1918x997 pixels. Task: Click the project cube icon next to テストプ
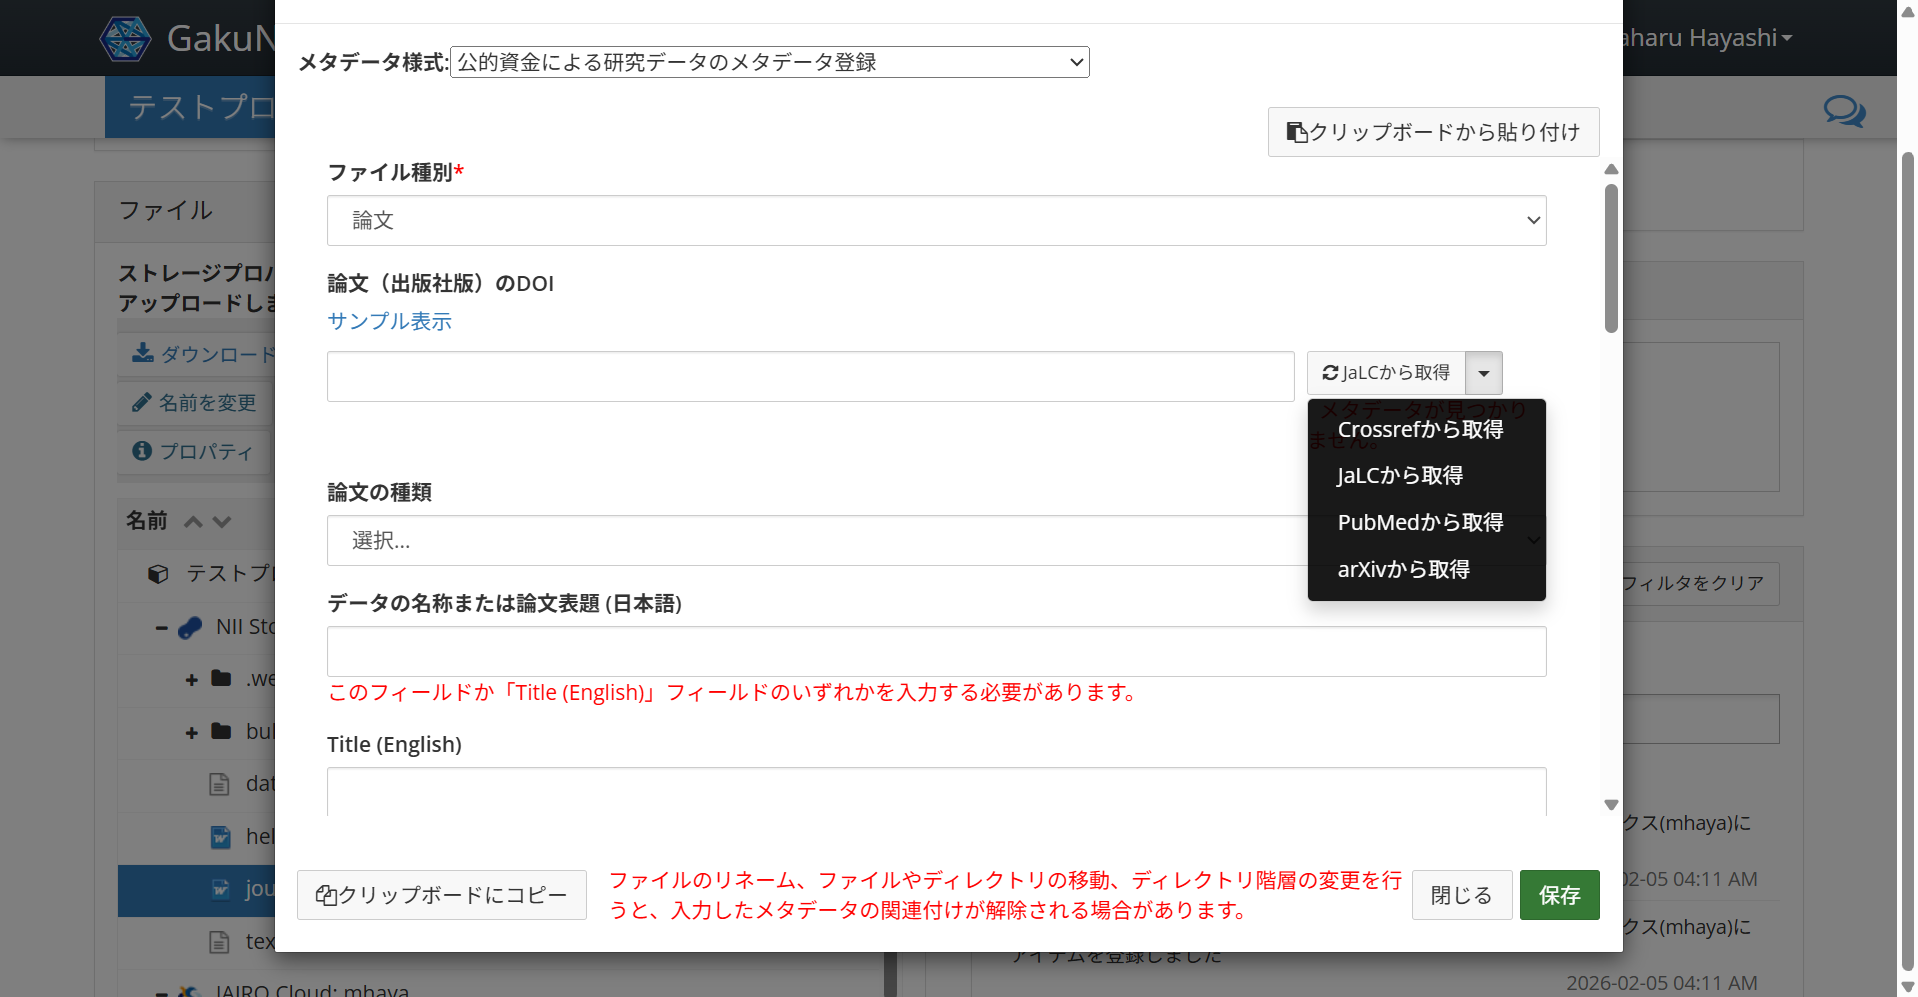coord(157,573)
